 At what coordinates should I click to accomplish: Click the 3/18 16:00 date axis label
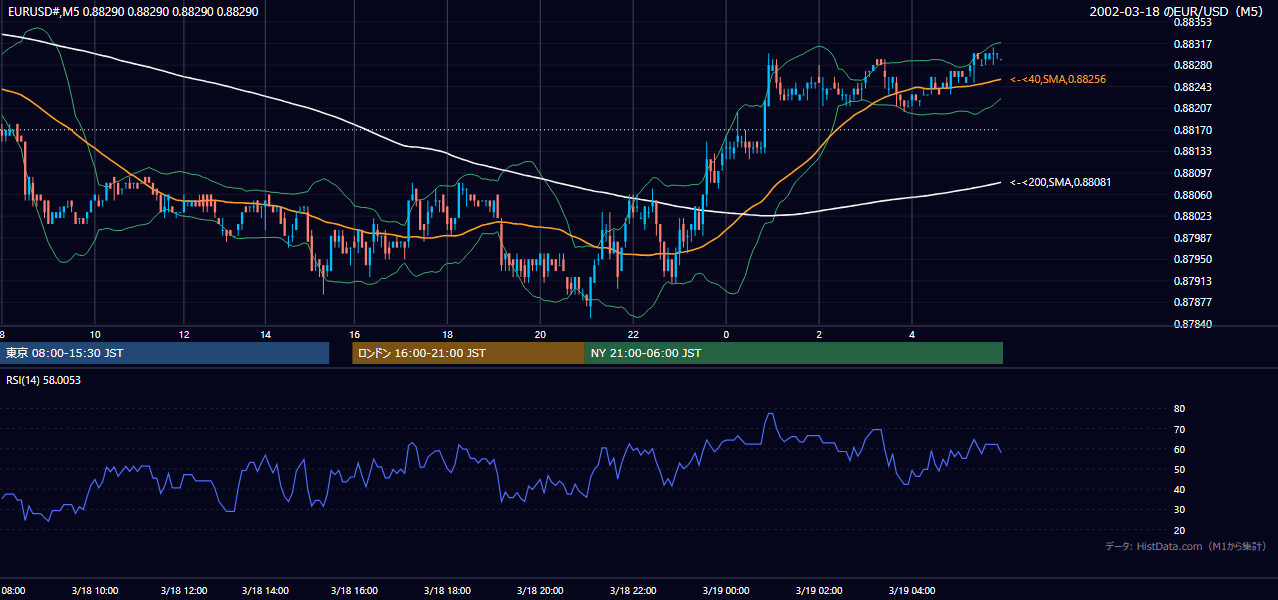pos(355,591)
